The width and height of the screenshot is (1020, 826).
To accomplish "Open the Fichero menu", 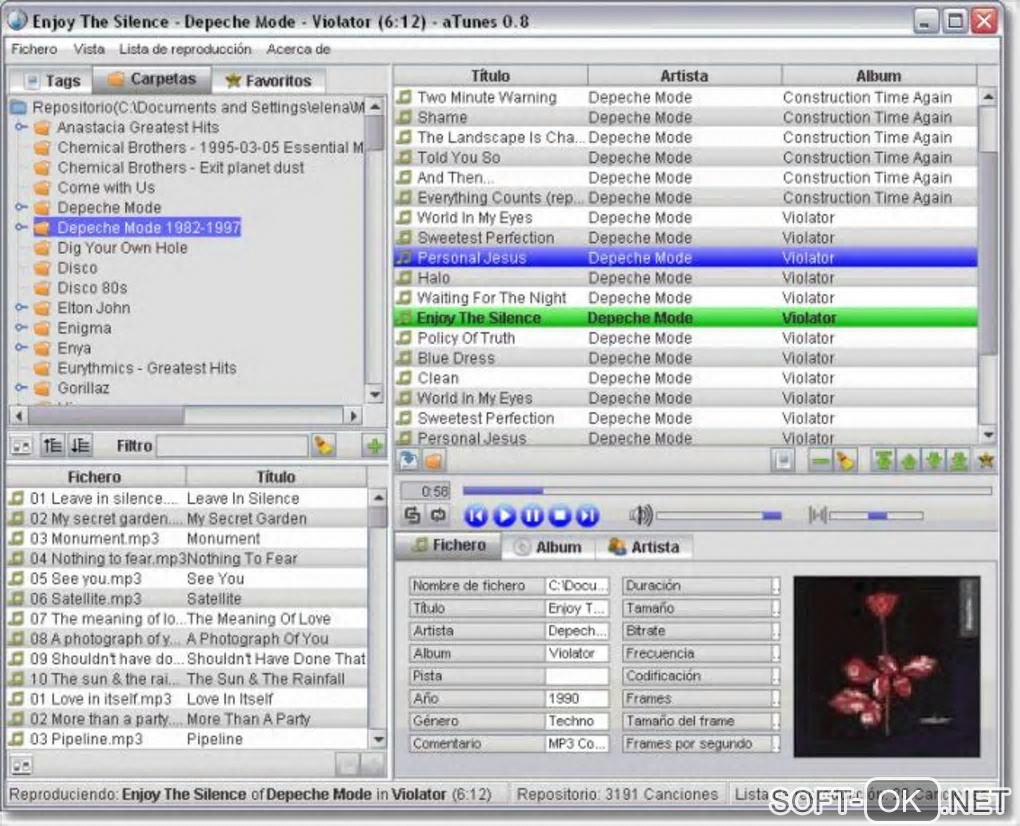I will 34,49.
